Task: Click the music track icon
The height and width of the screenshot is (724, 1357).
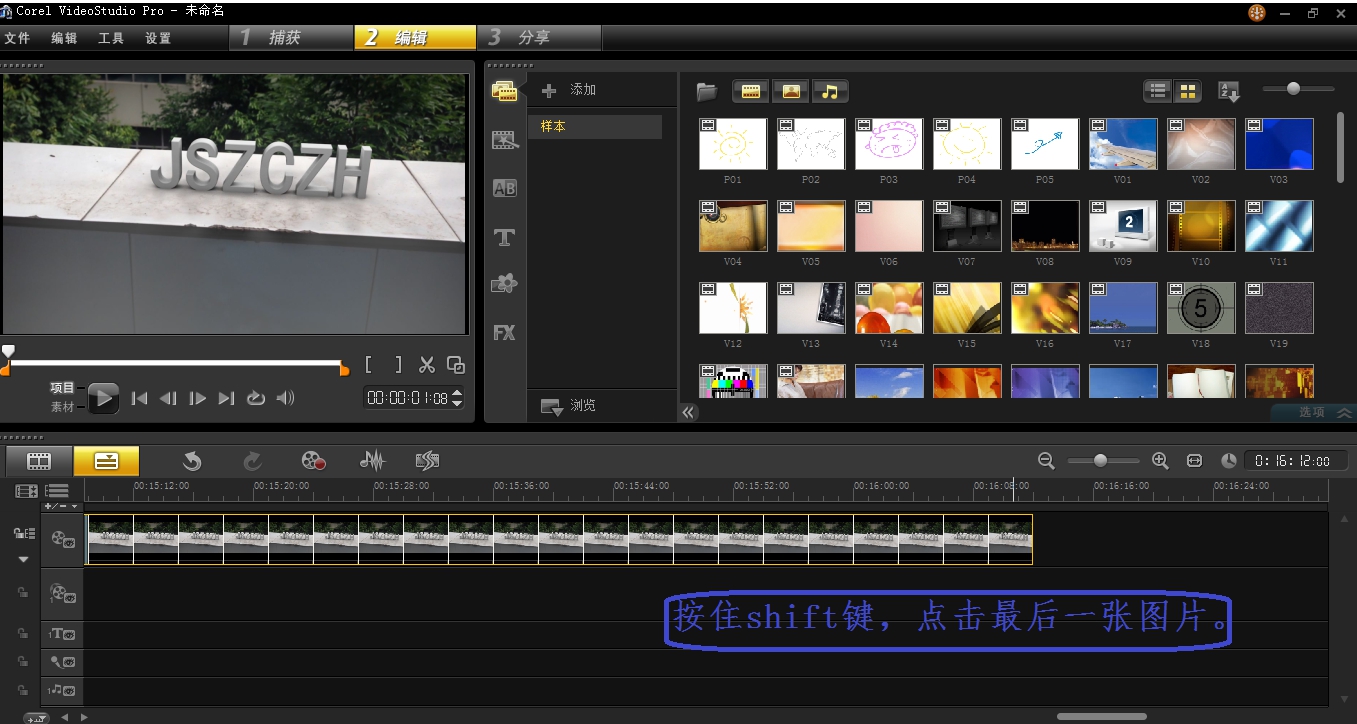Action: (x=62, y=690)
